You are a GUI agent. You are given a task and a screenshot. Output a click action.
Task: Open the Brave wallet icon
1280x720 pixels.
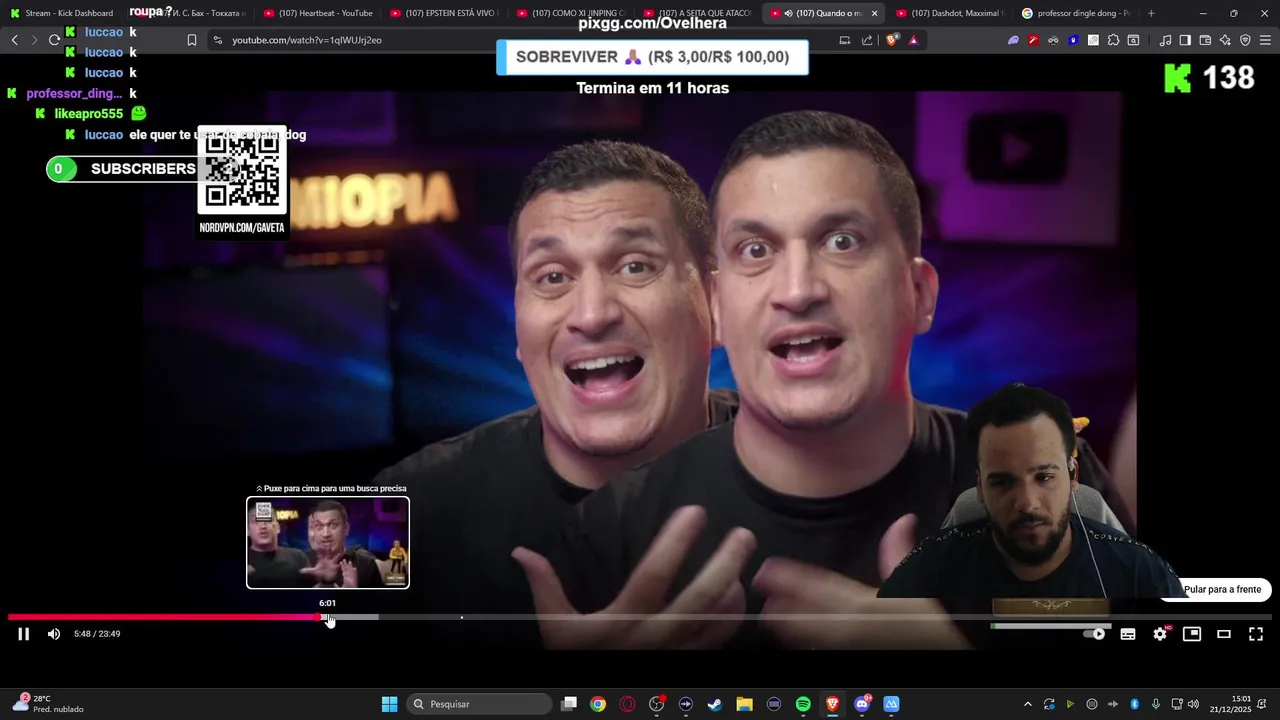coord(1205,40)
